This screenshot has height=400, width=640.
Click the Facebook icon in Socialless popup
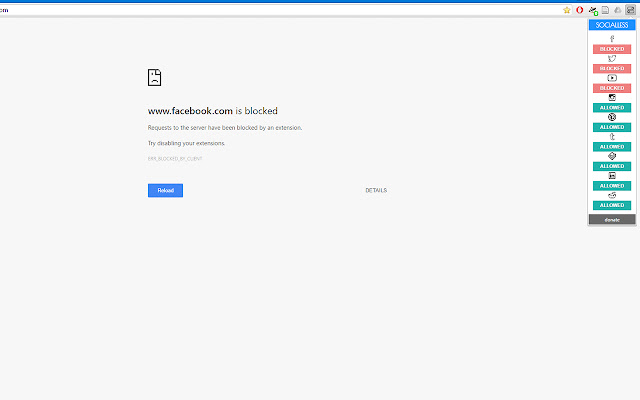(612, 39)
